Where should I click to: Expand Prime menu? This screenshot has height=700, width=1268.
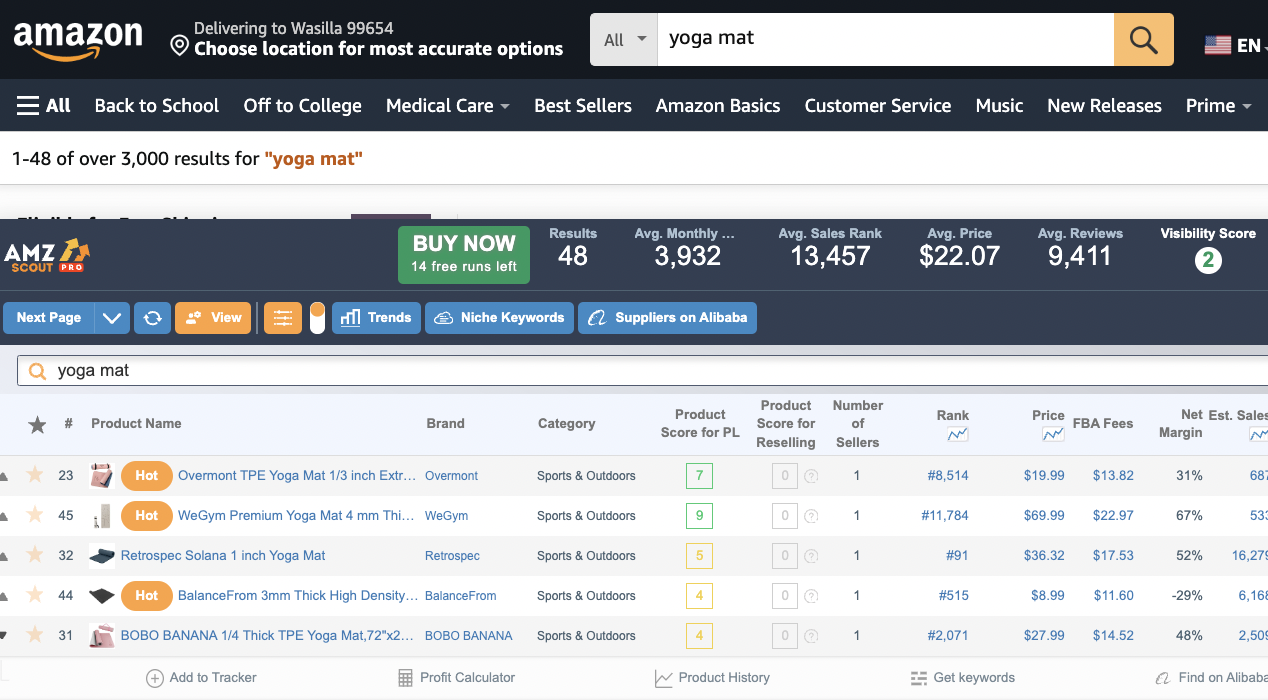[x=1218, y=105]
